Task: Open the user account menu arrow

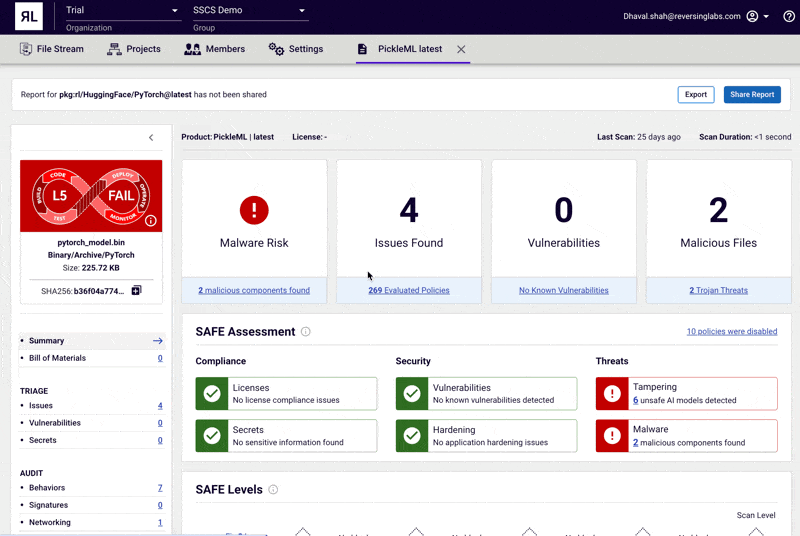Action: click(766, 16)
